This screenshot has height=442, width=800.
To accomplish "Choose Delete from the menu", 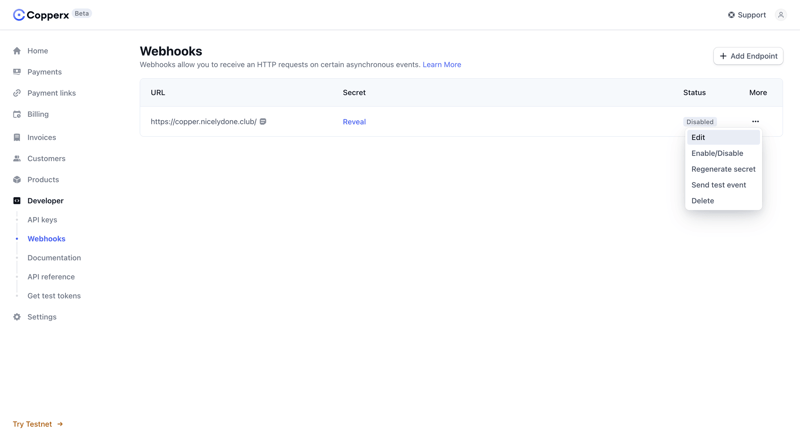I will tap(723, 201).
